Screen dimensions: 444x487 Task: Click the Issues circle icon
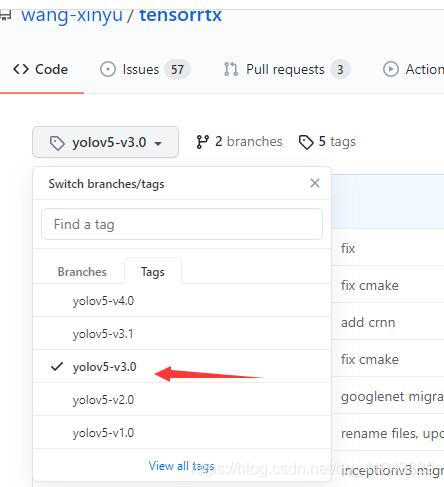(x=108, y=69)
